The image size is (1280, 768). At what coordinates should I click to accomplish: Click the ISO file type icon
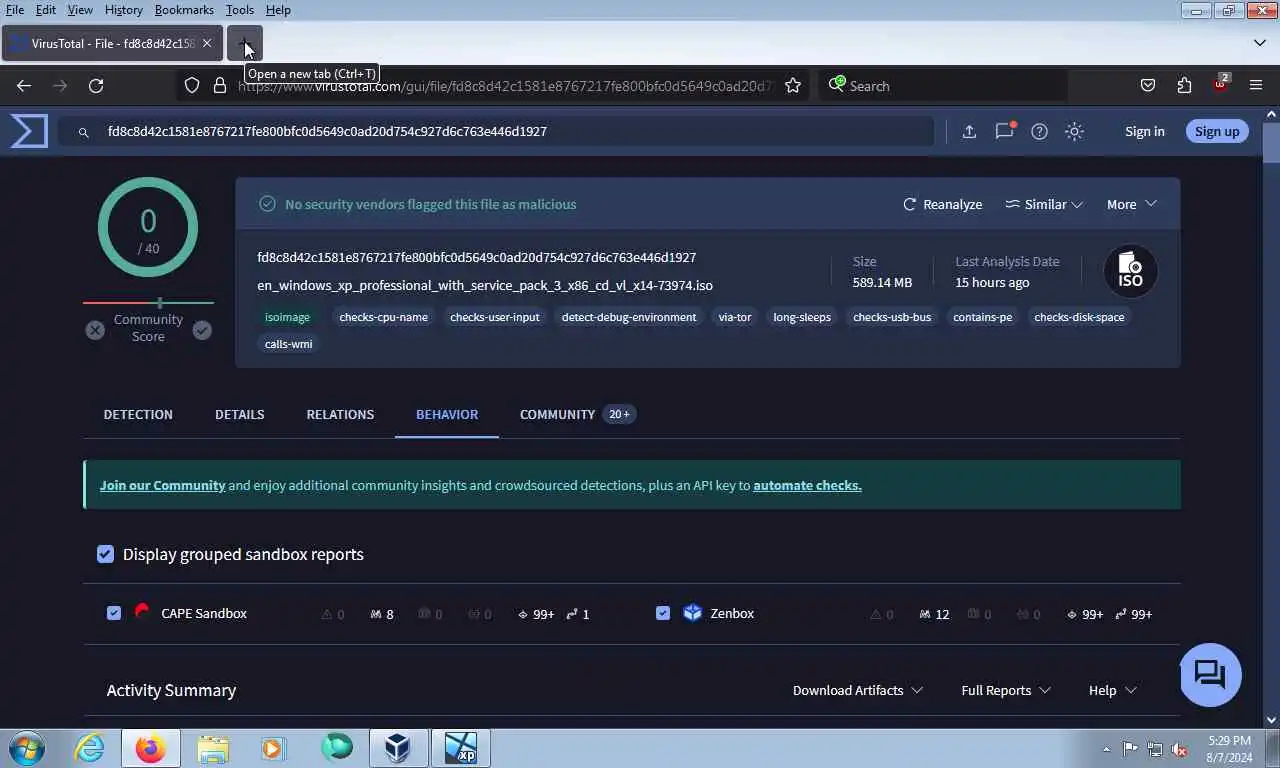point(1130,271)
